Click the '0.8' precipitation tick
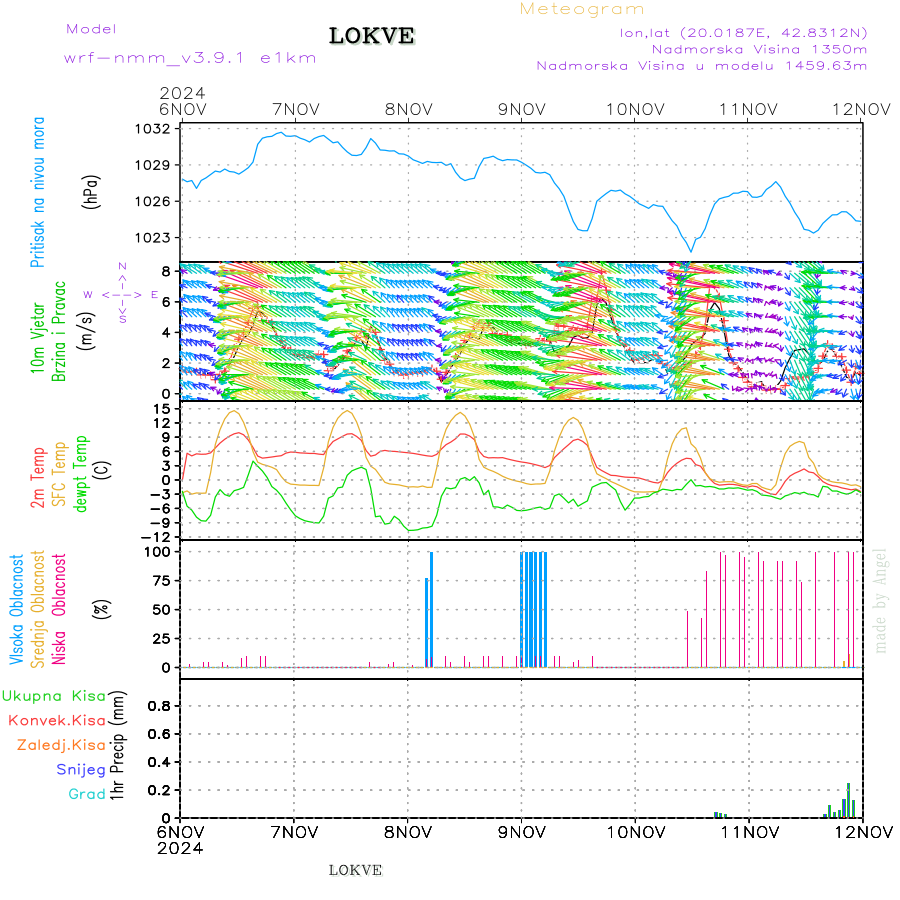Image resolution: width=900 pixels, height=900 pixels. click(x=159, y=706)
